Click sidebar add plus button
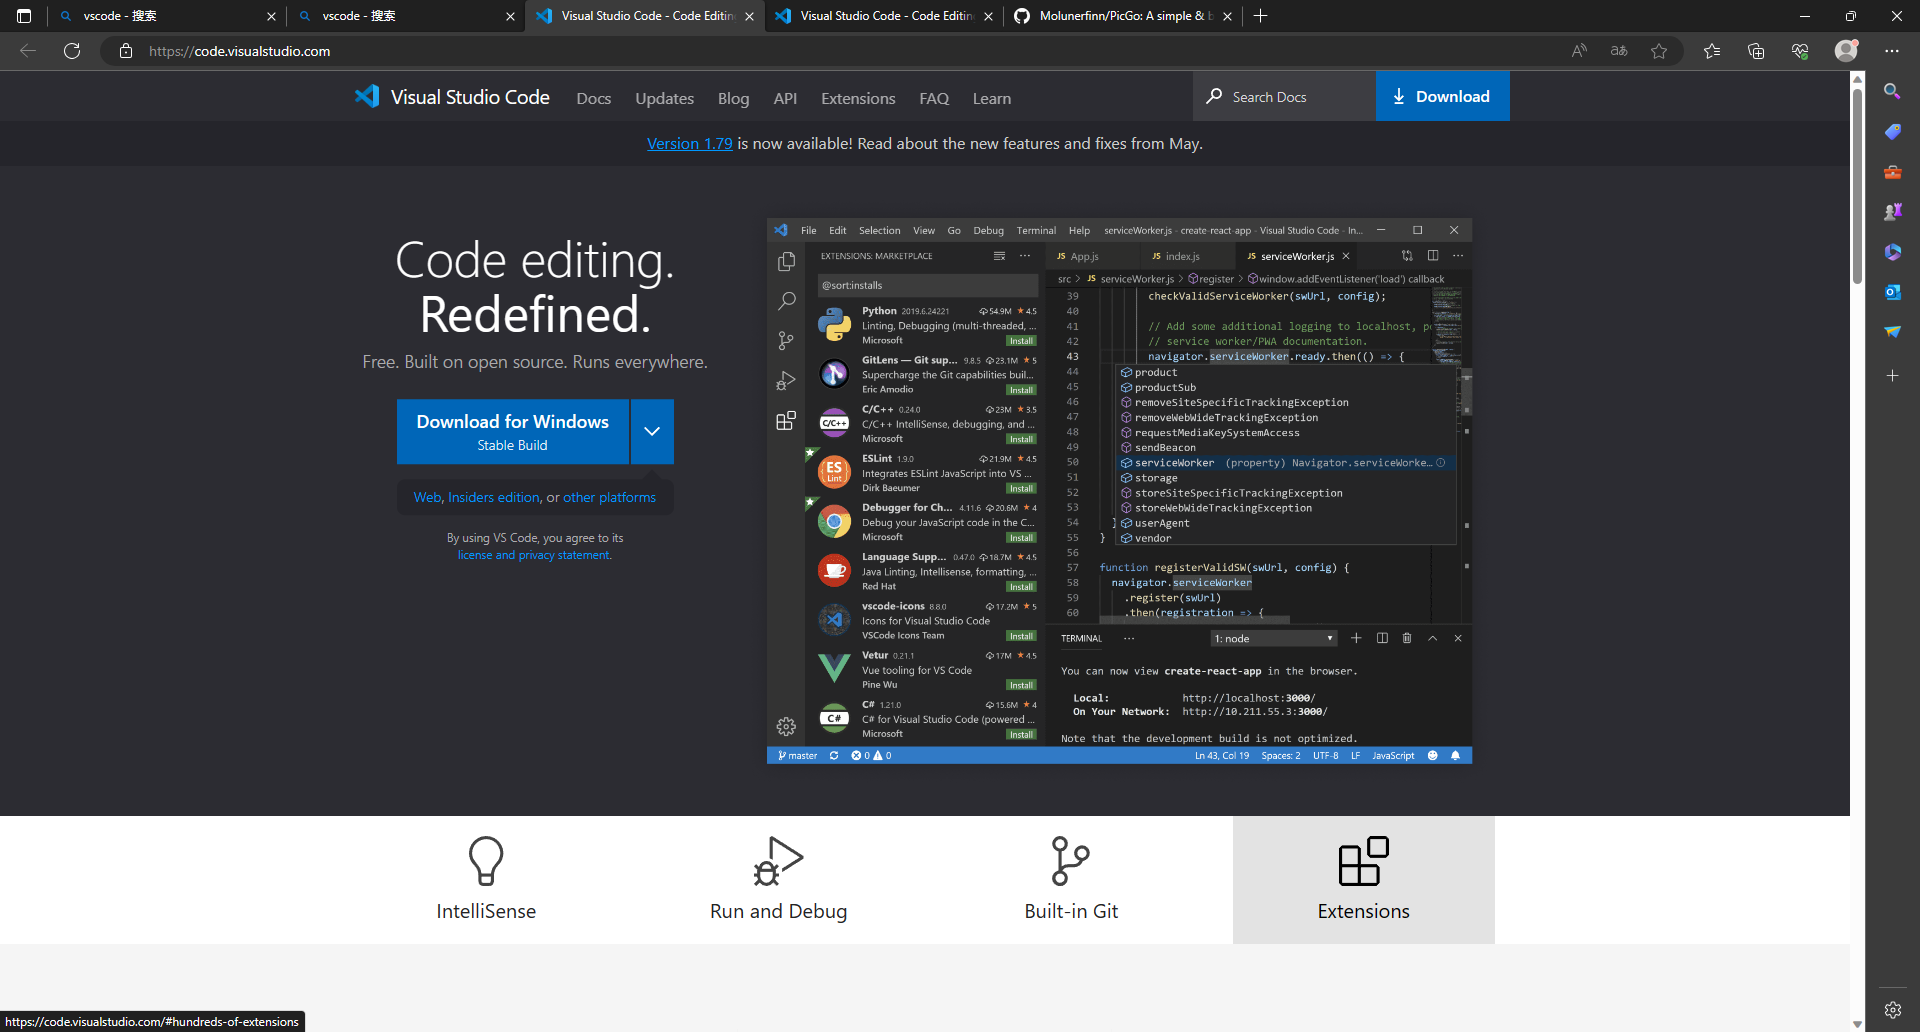The image size is (1920, 1032). click(x=1892, y=376)
